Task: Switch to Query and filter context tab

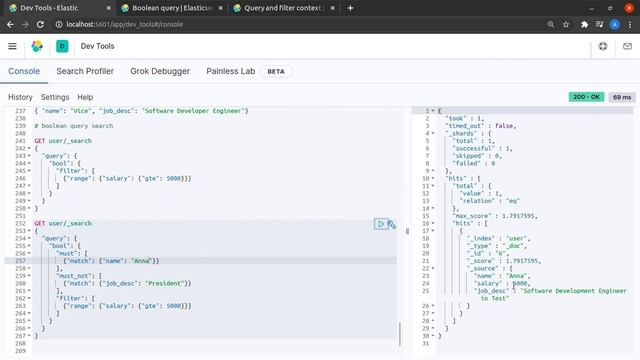Action: pos(283,8)
